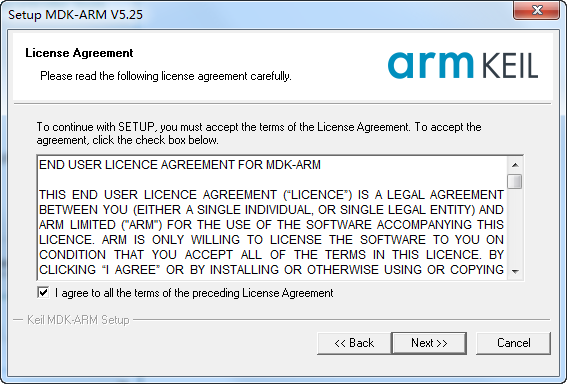Click the 'CLICKING I AGREE' line in license text

coord(271,270)
